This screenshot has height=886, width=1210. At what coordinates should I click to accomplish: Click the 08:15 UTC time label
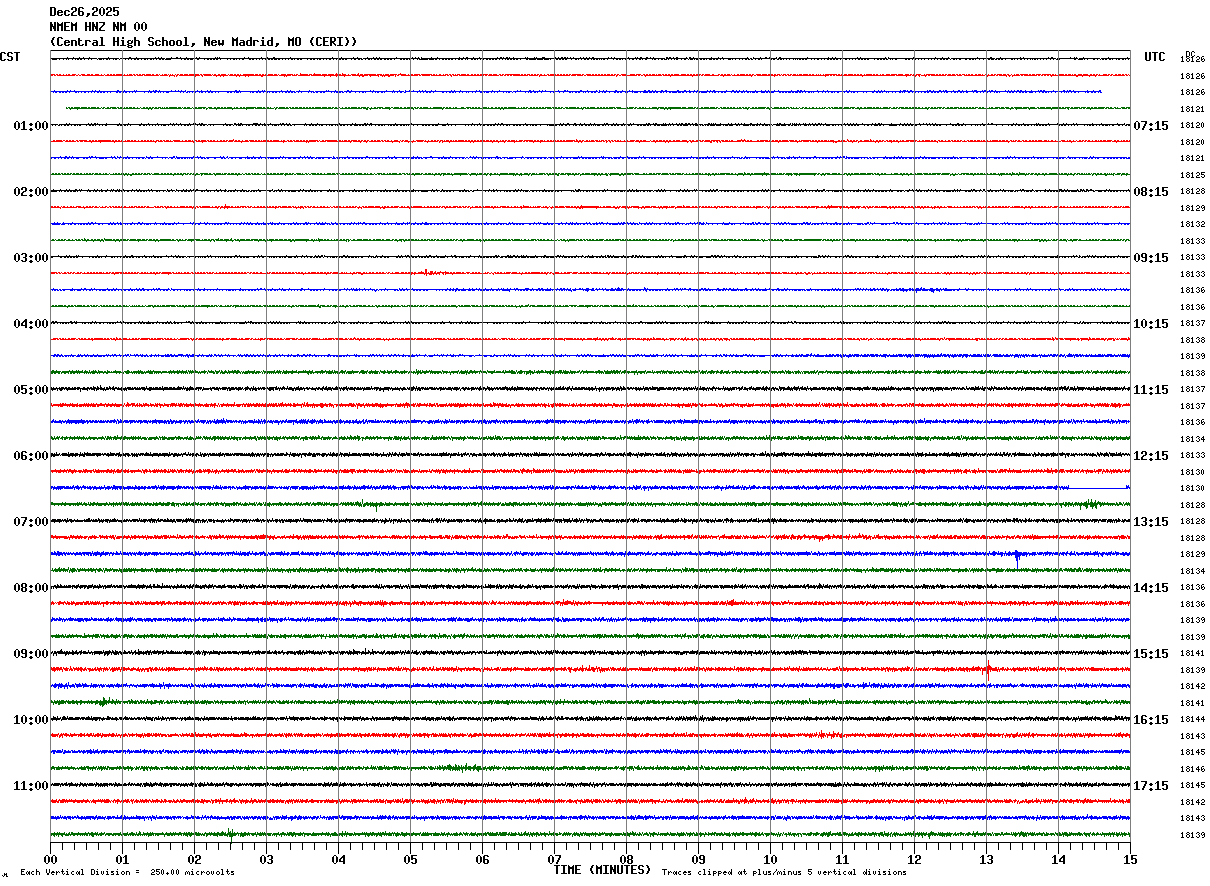pos(1151,192)
